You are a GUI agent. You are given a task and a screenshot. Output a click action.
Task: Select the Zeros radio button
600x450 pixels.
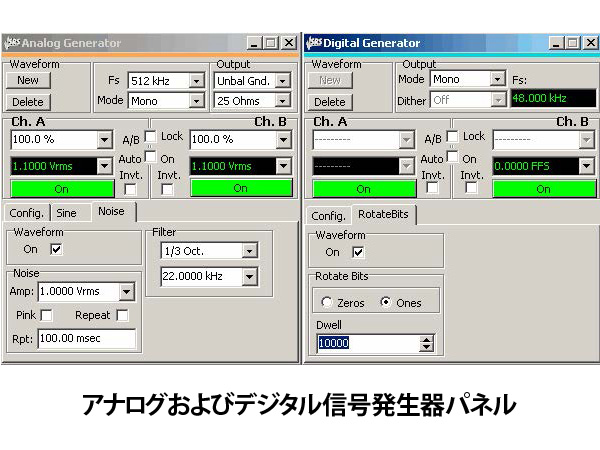326,303
